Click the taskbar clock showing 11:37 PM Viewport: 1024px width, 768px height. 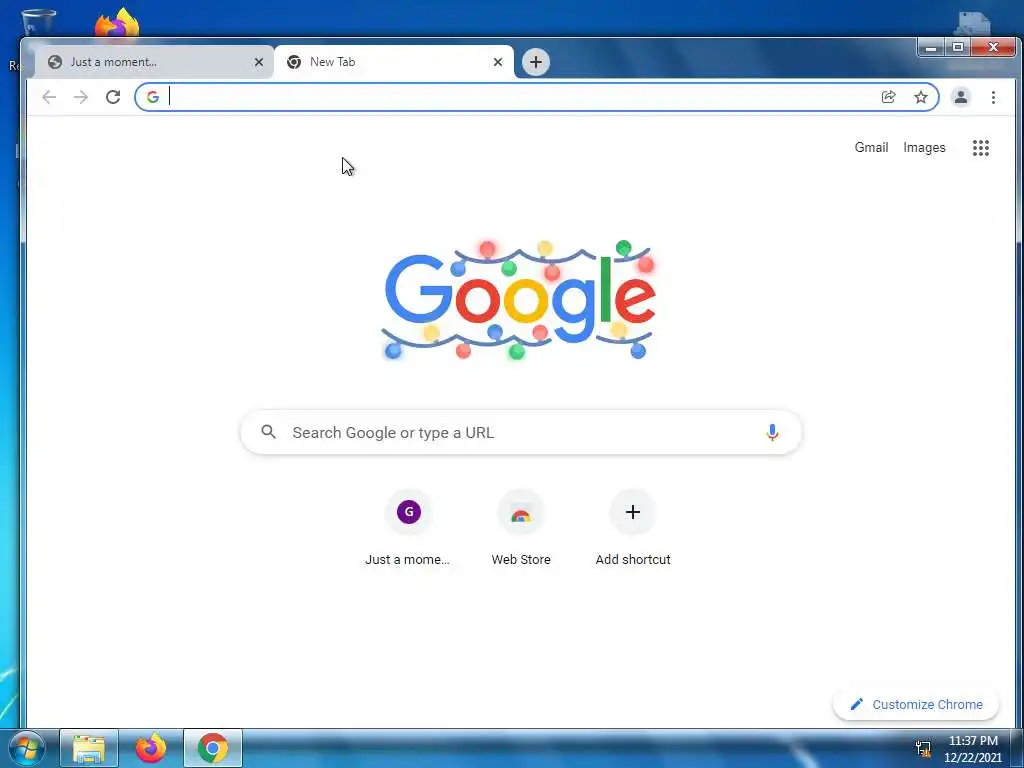point(973,749)
